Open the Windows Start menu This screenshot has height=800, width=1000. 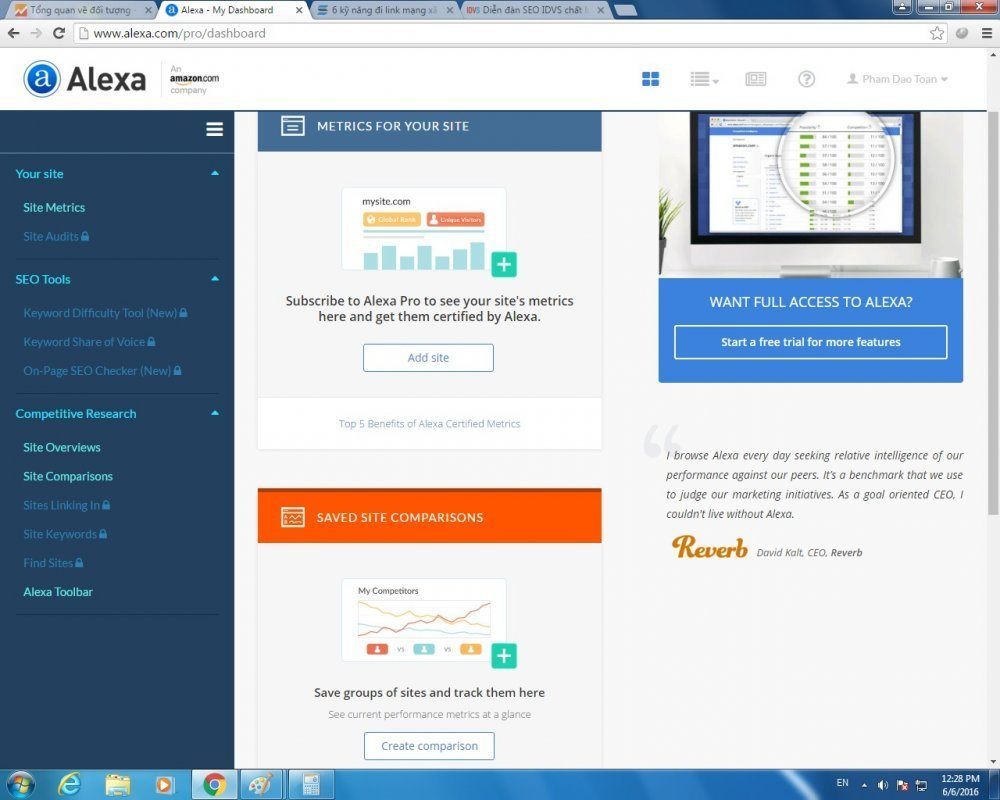[20, 784]
